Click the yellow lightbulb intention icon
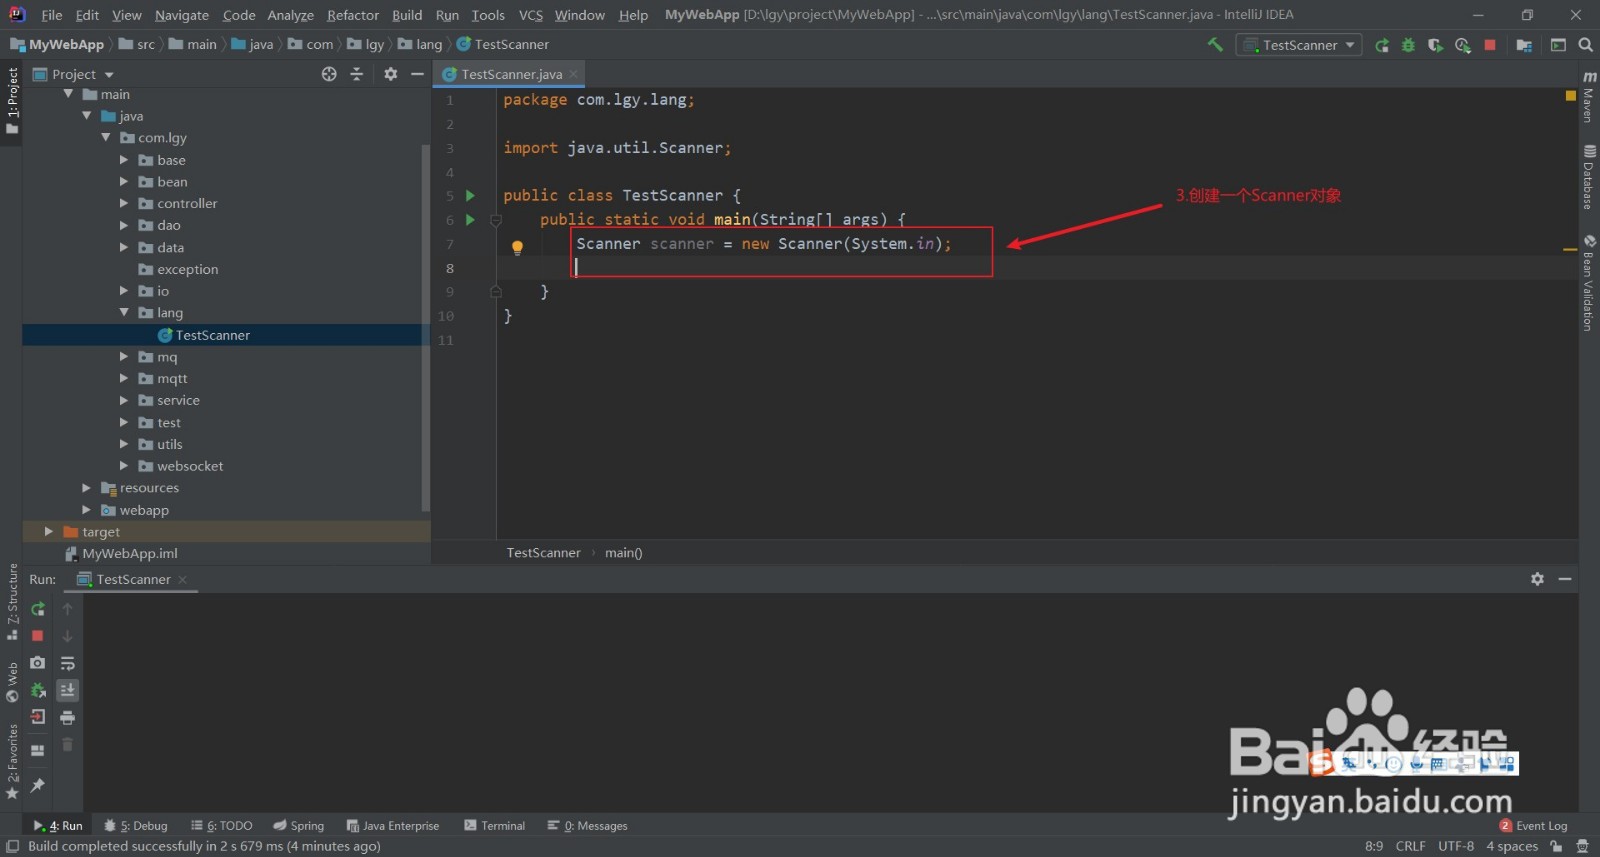Screen dimensions: 1600x857 click(x=517, y=247)
